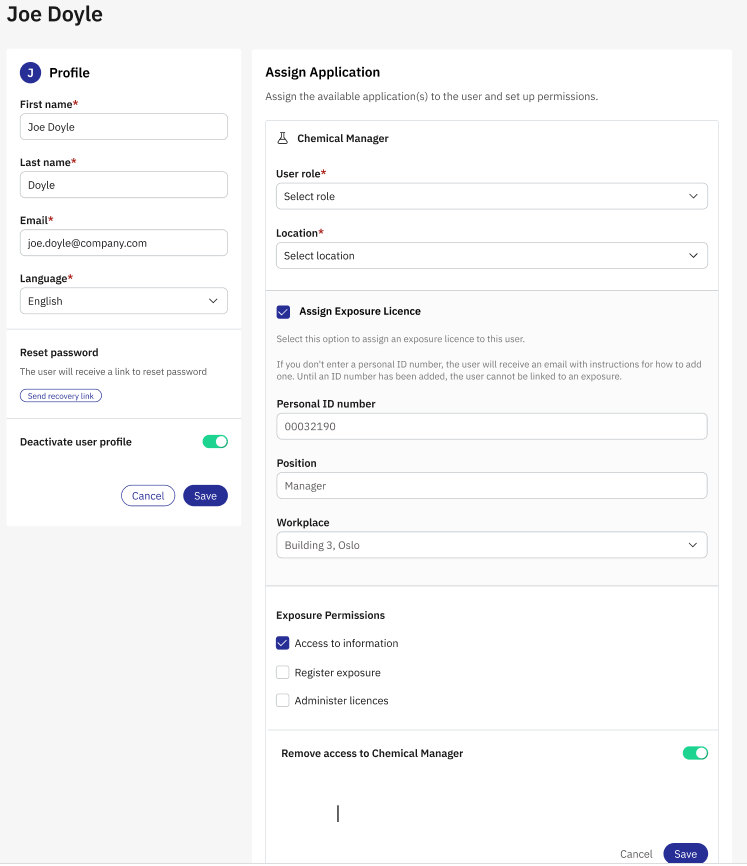Viewport: 747px width, 866px height.
Task: Expand the Select location dropdown
Action: click(491, 256)
